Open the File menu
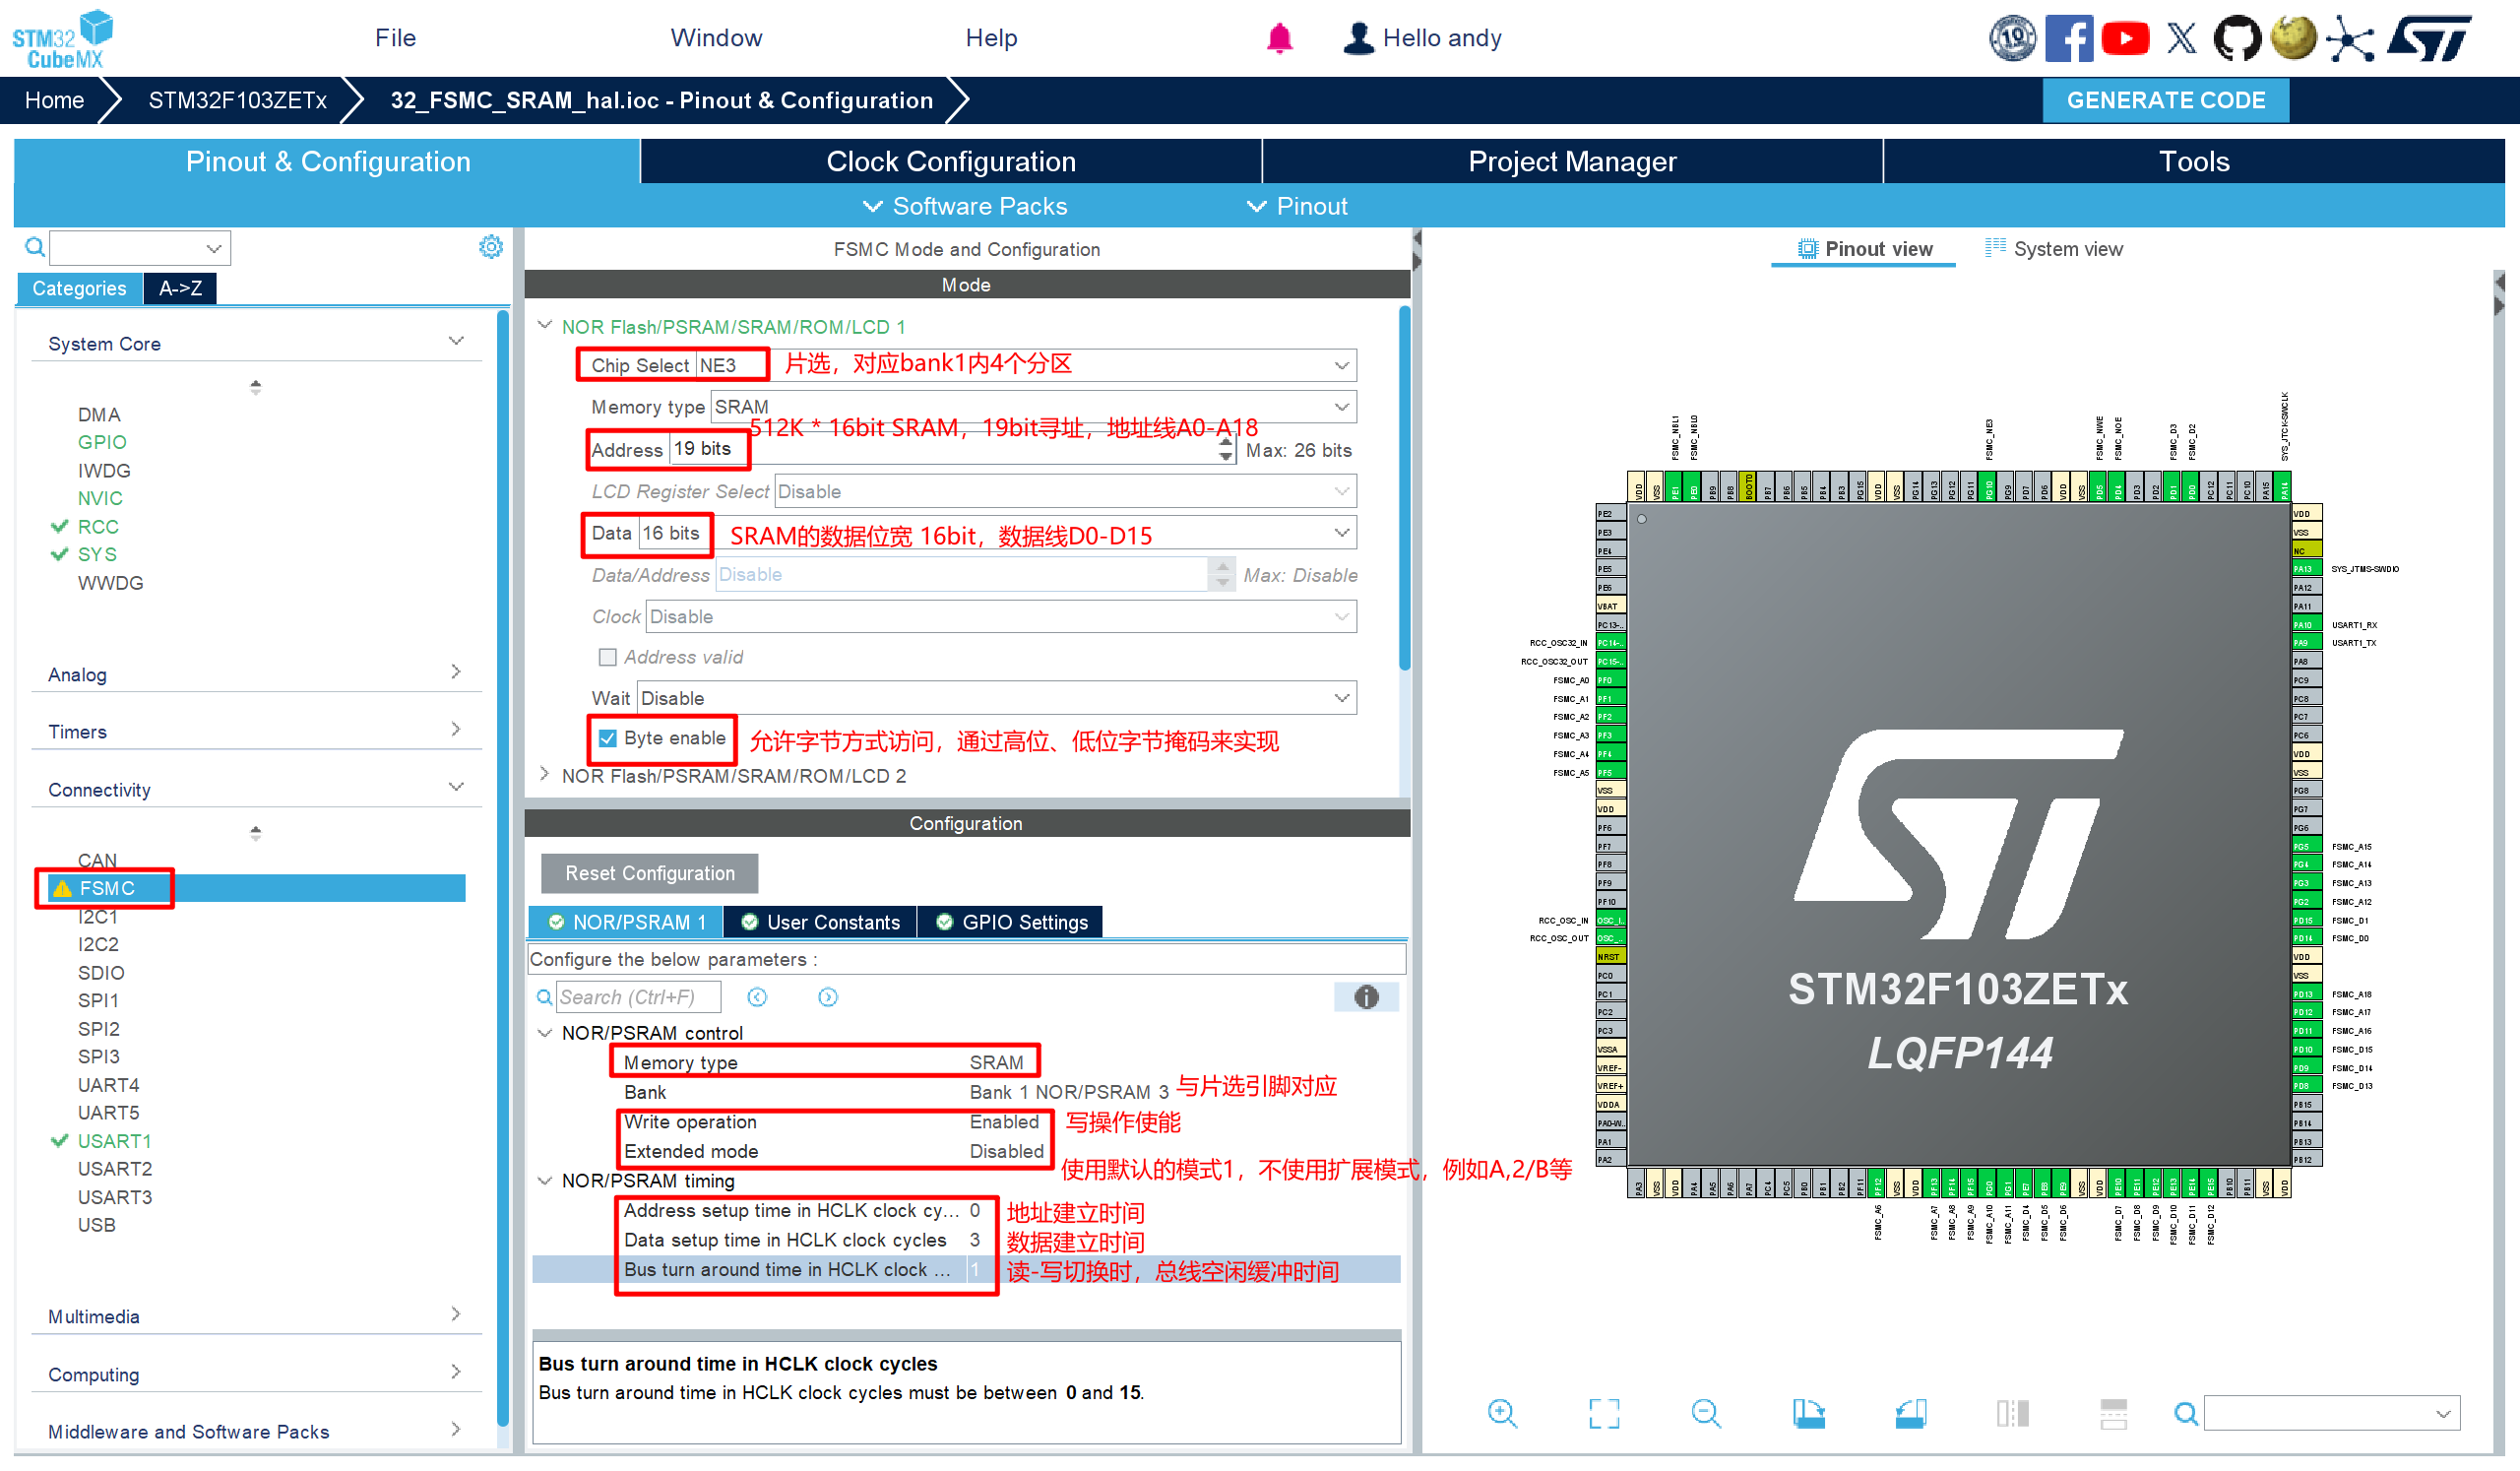This screenshot has height=1471, width=2520. [x=395, y=38]
